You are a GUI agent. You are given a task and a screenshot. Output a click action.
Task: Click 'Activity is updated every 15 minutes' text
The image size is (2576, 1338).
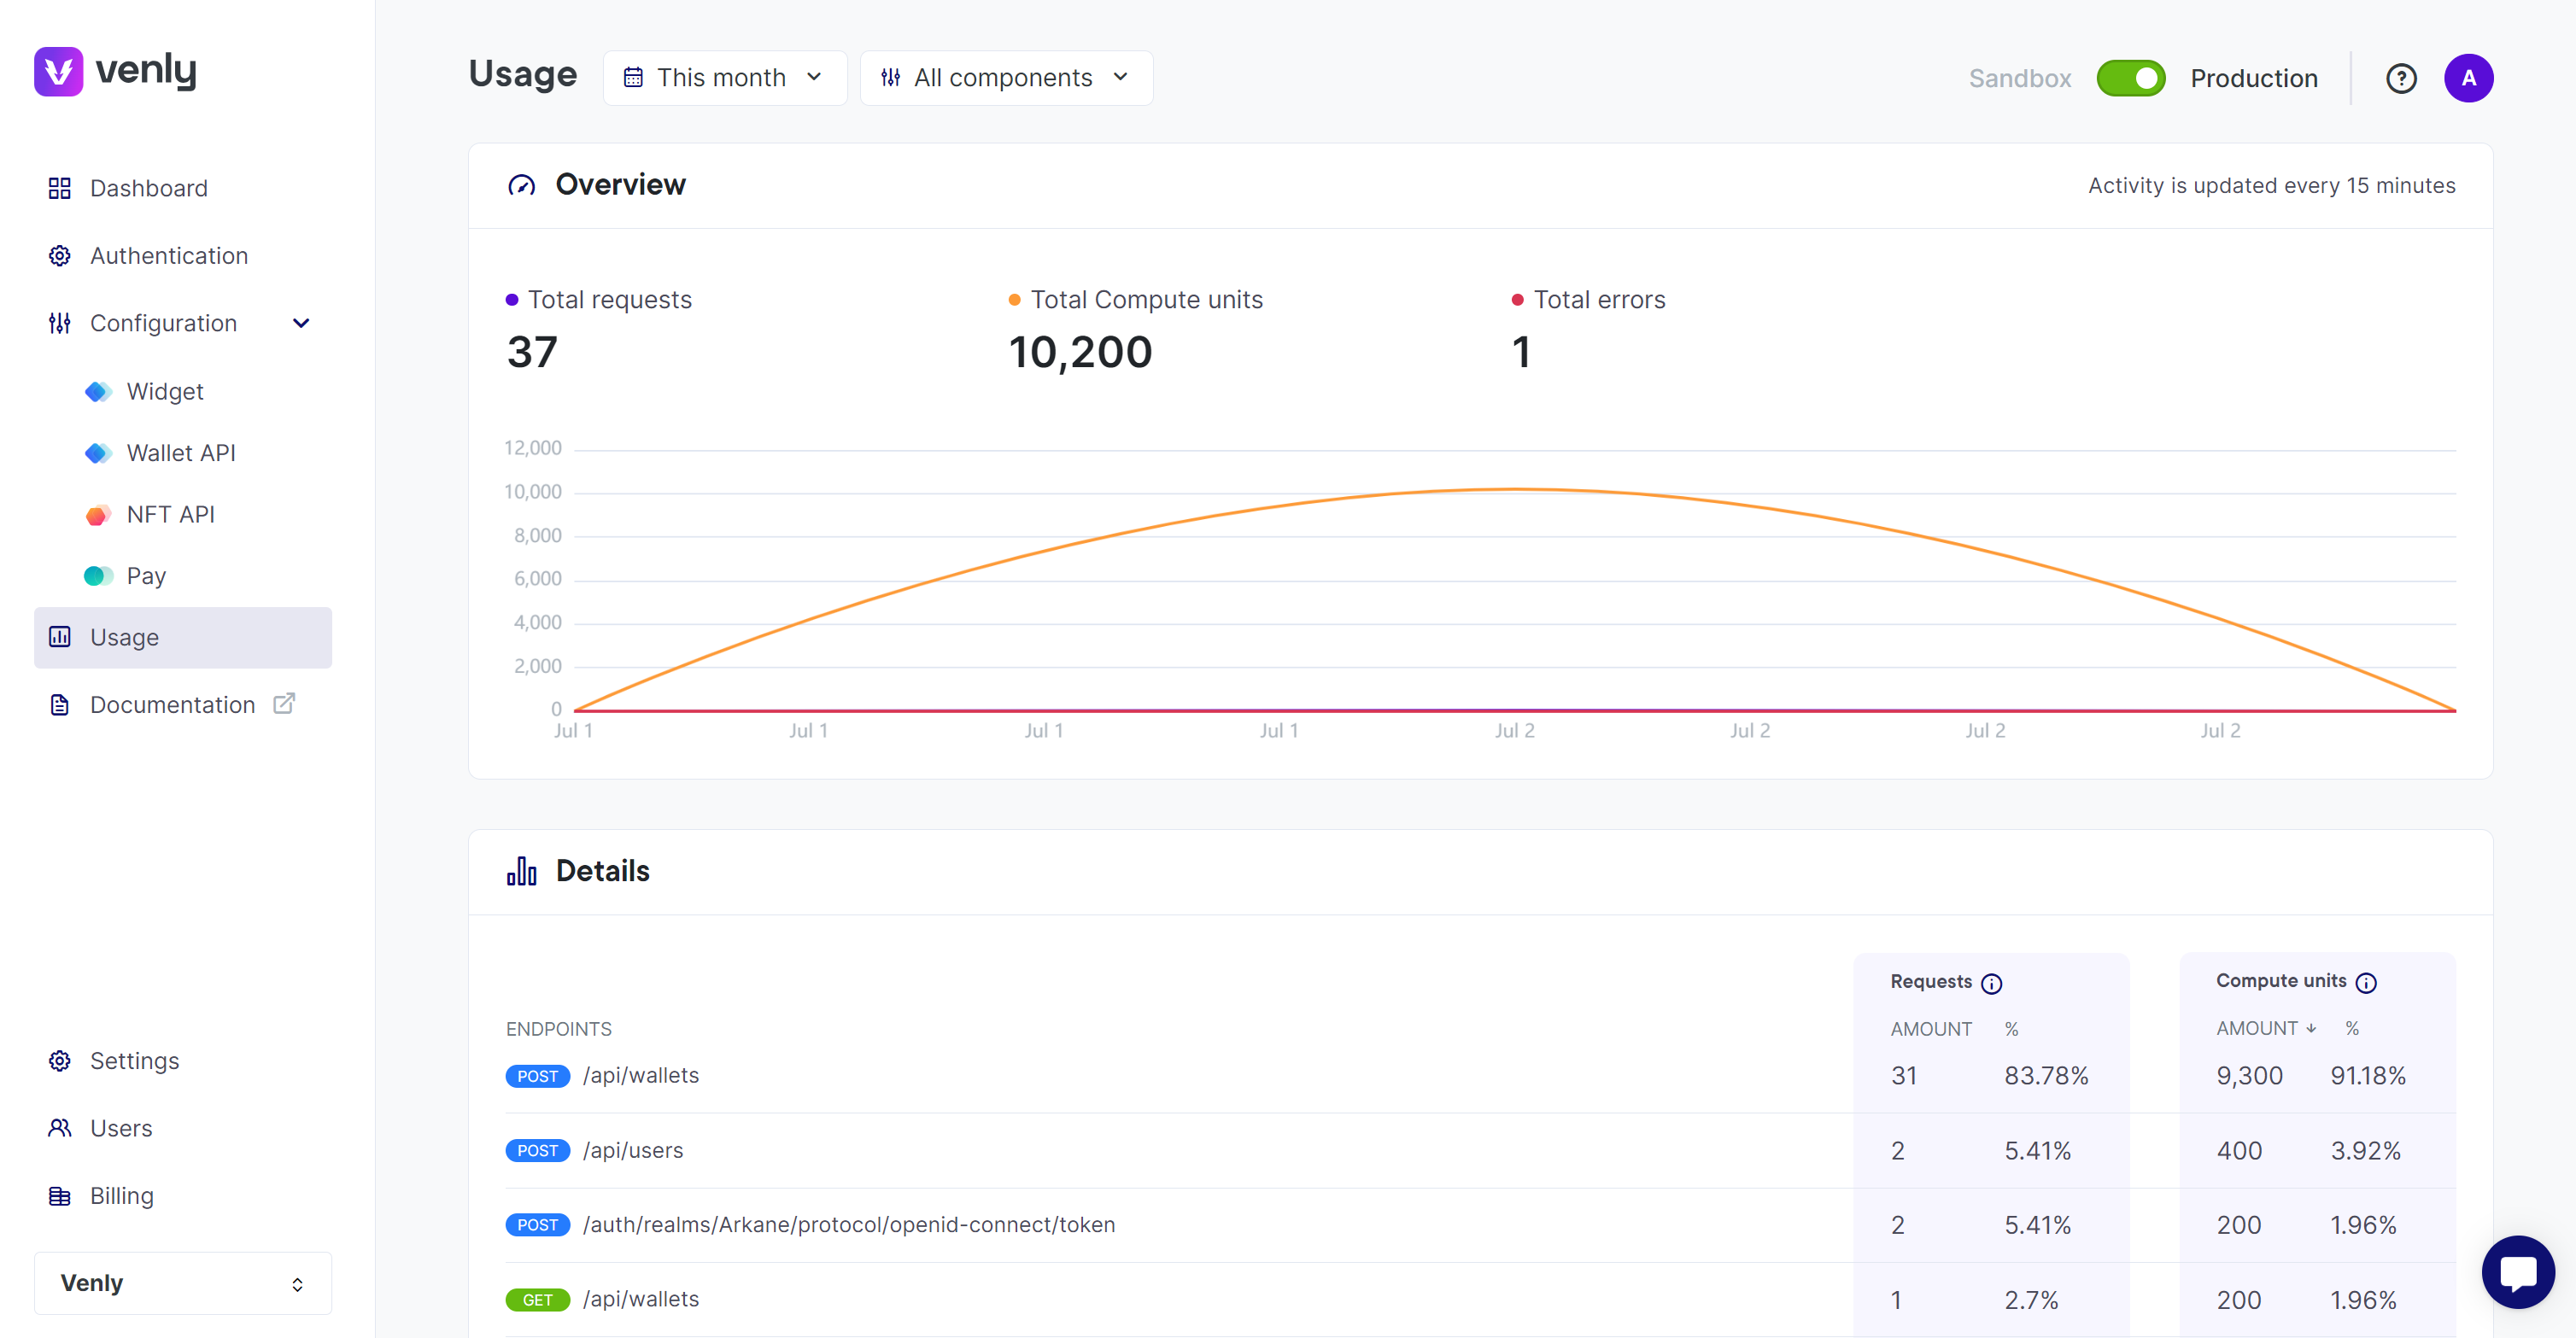tap(2271, 185)
